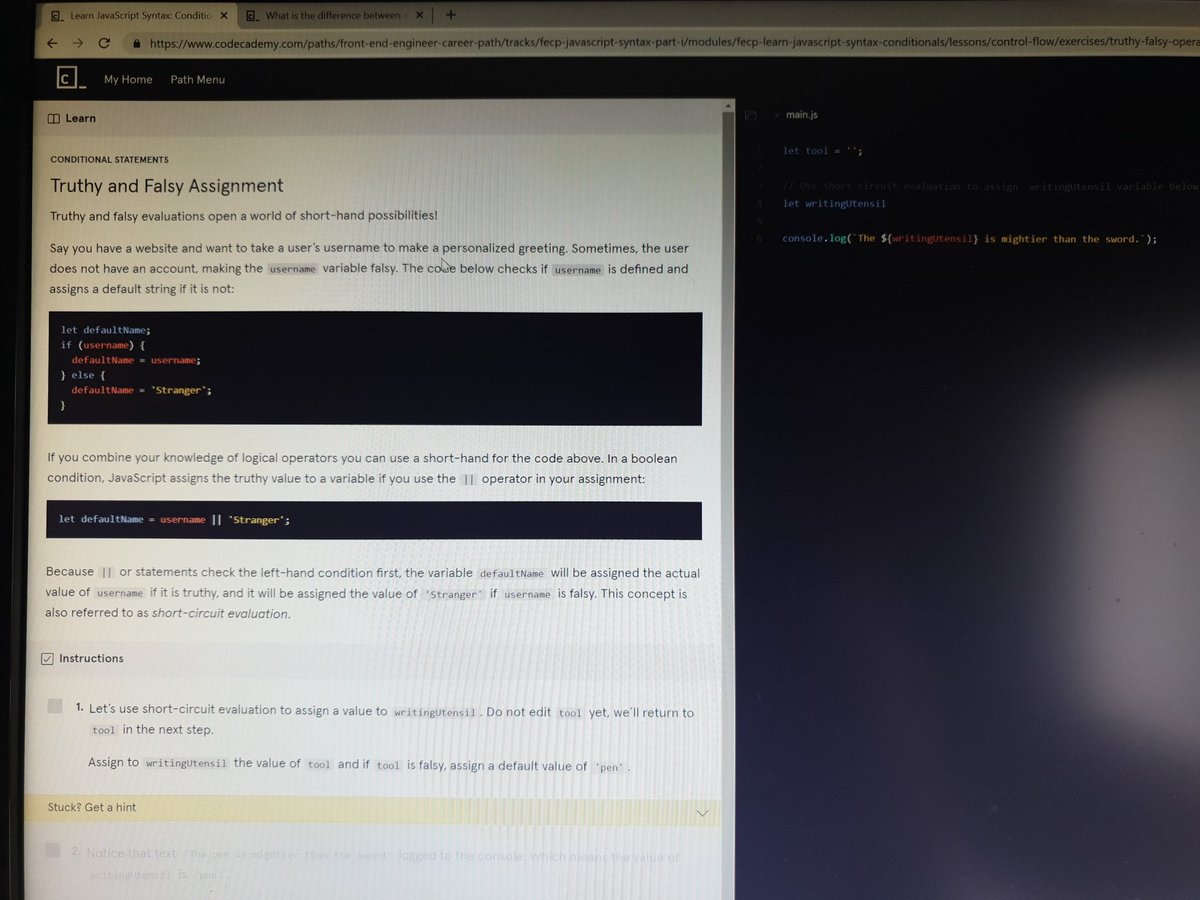Click the '} else {' code line

(83, 375)
